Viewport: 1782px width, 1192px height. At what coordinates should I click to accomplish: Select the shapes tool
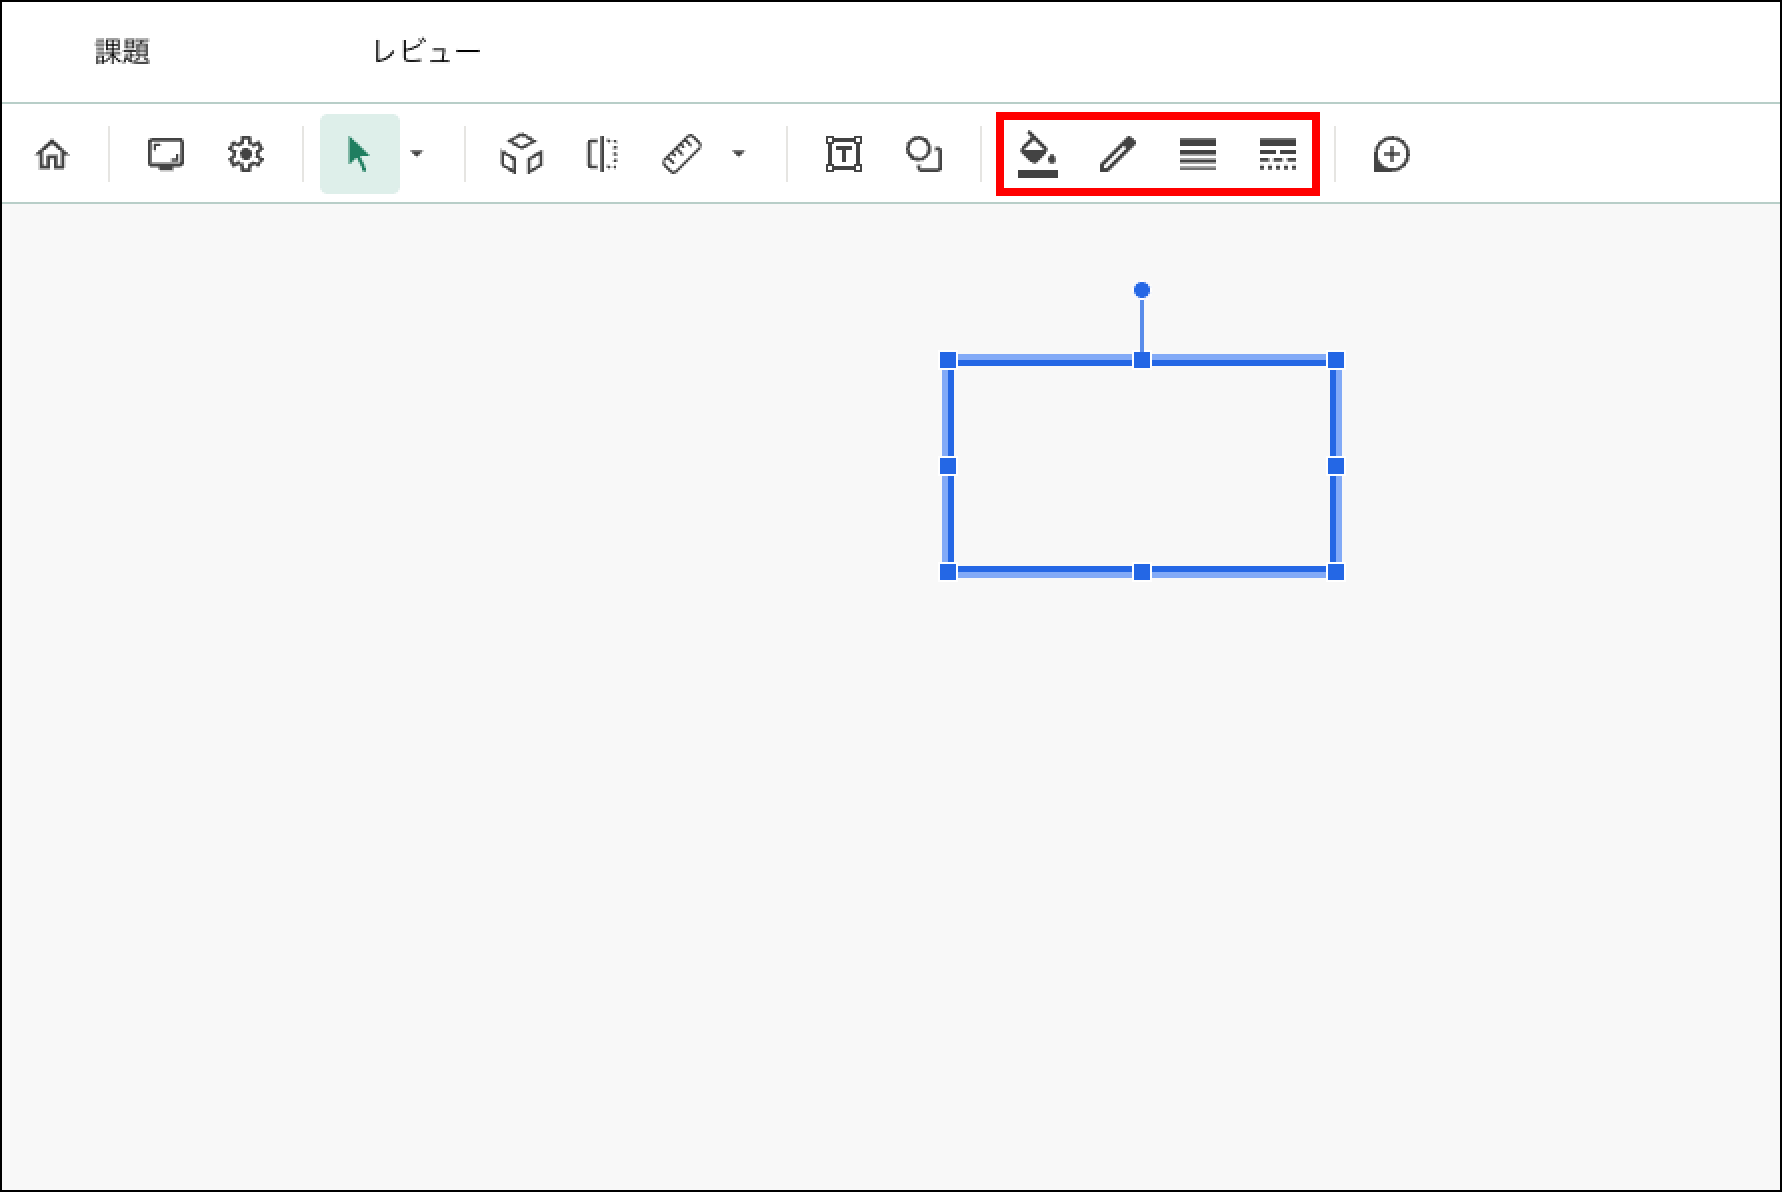[924, 155]
